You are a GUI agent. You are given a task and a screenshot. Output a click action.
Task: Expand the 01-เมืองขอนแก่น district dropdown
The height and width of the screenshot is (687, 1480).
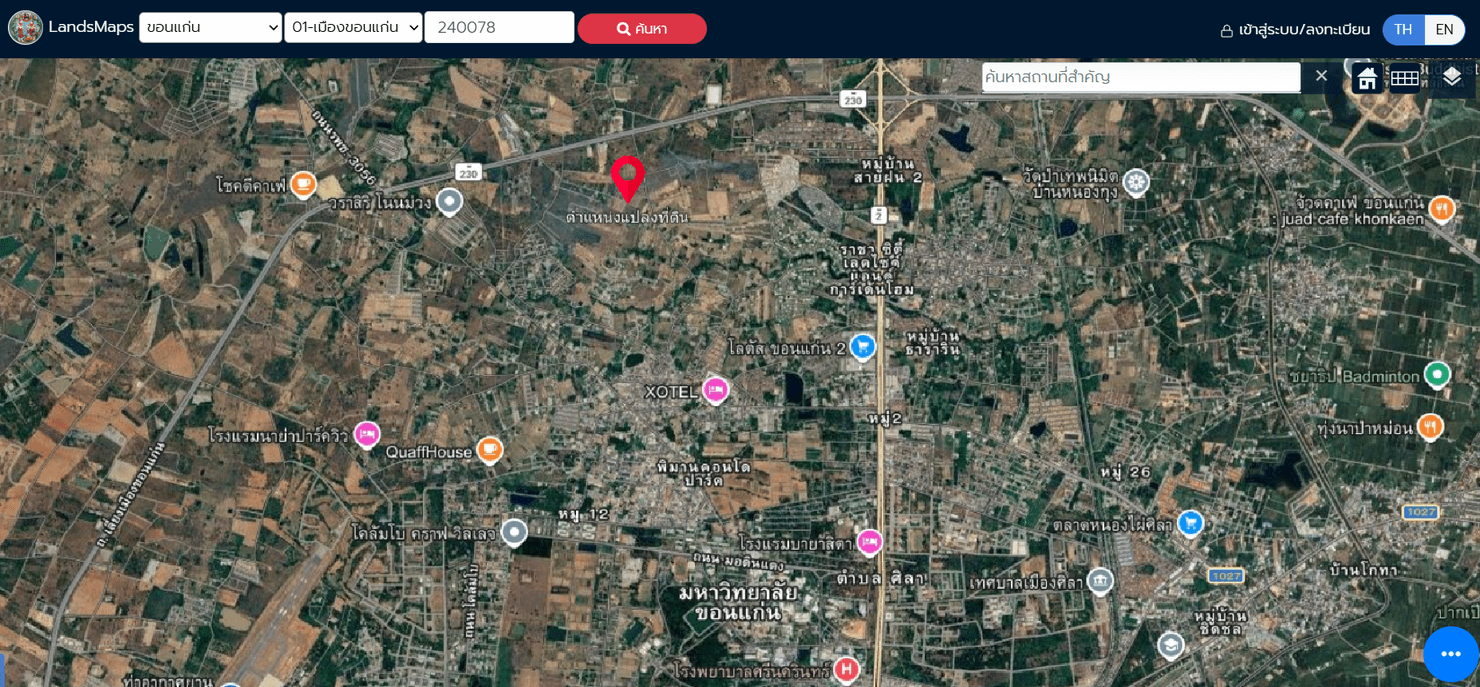(x=354, y=28)
